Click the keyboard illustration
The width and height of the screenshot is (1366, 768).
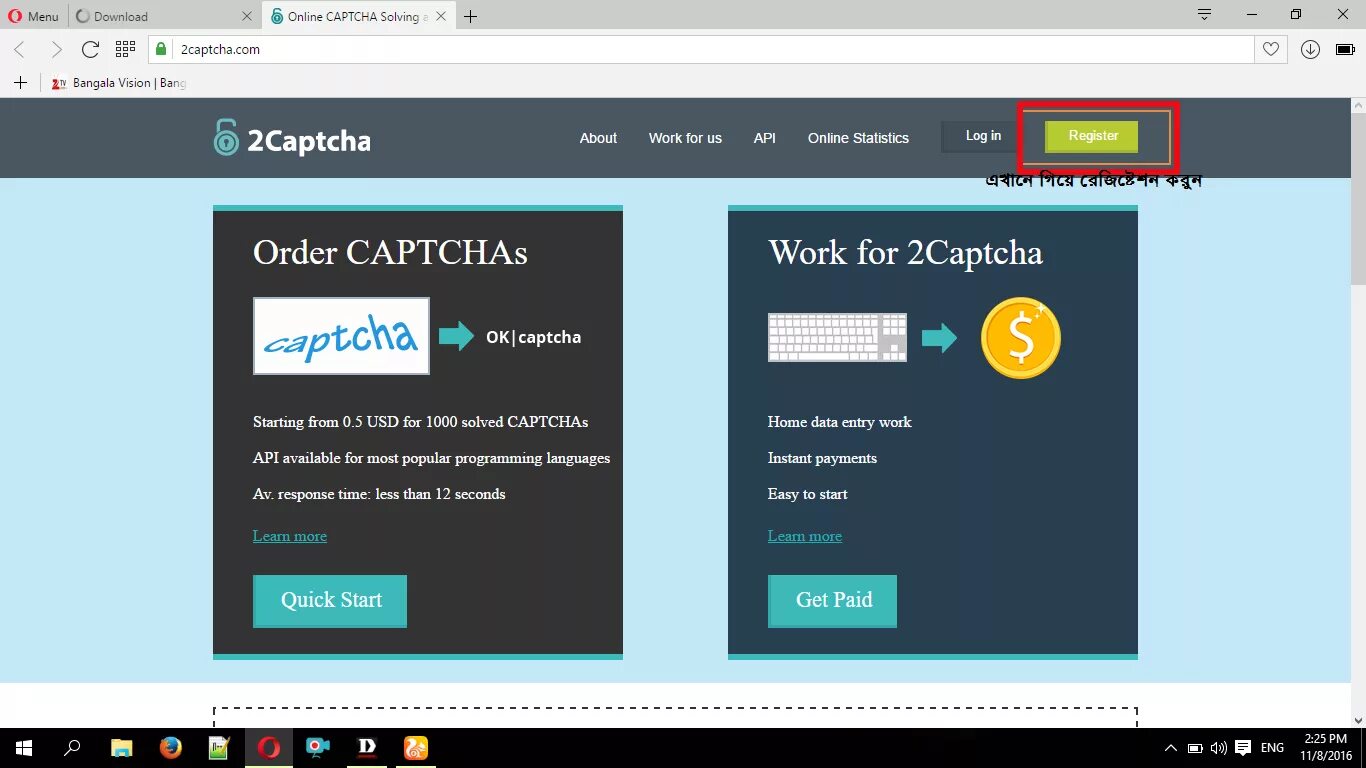click(x=837, y=337)
